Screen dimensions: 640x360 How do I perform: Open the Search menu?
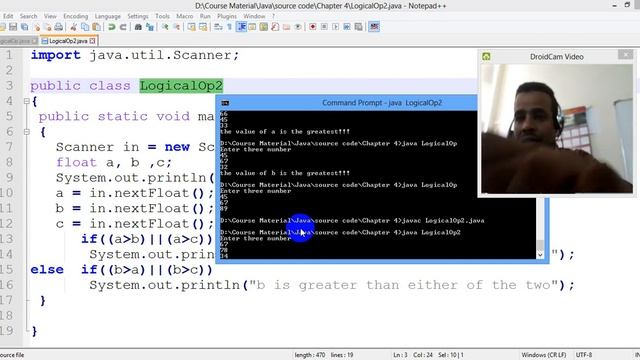pyautogui.click(x=29, y=16)
